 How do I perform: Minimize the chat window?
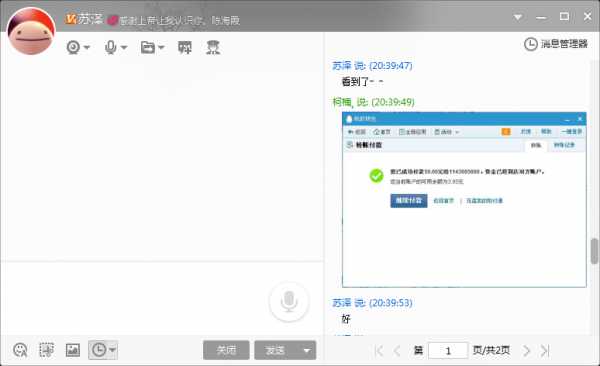(x=541, y=17)
